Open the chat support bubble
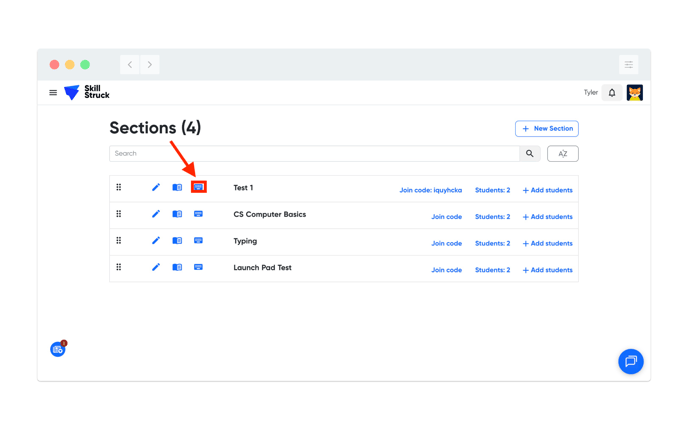 click(630, 361)
